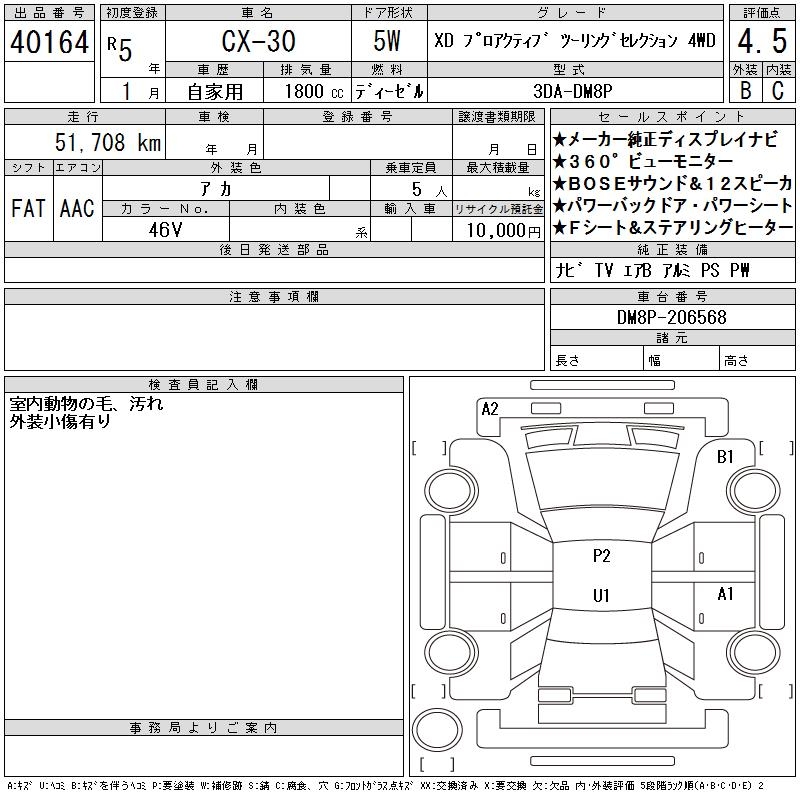Click the inspector note 外装小傷有り
Screen dimensions: 800x800
click(x=60, y=422)
